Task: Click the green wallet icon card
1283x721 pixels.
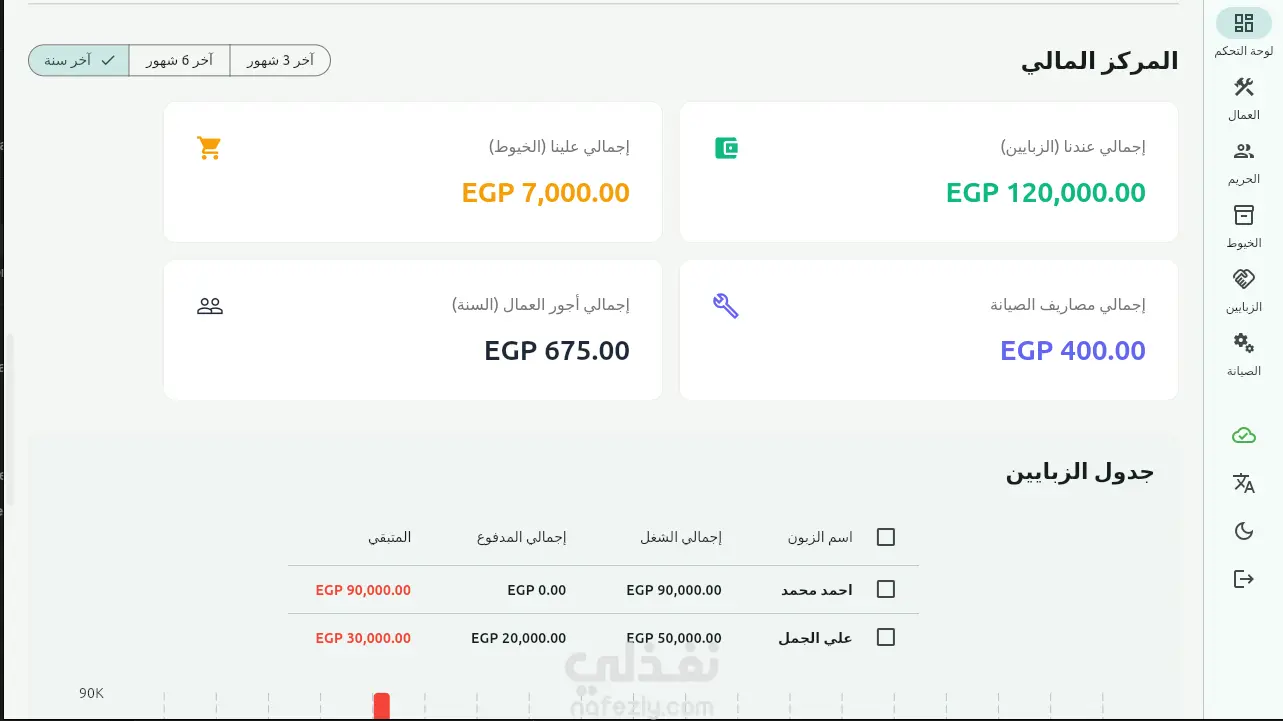Action: (x=726, y=148)
